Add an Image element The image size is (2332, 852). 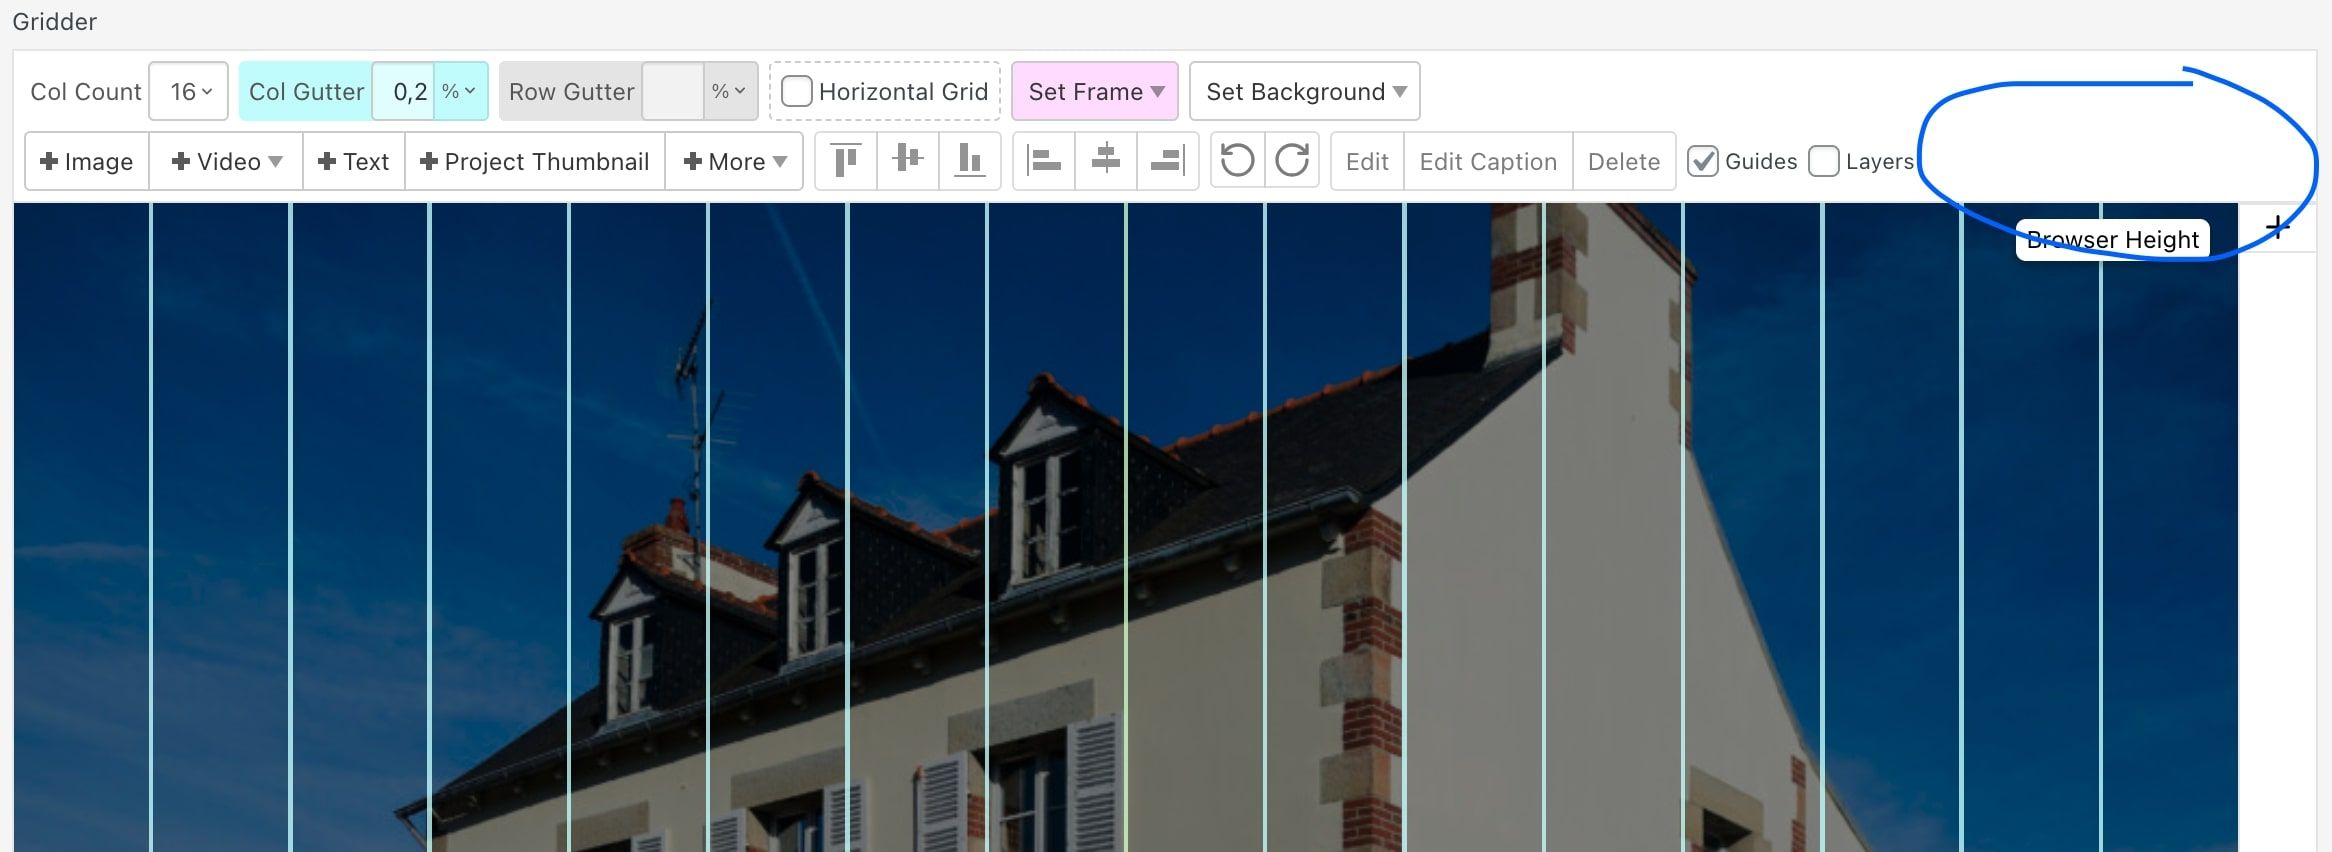click(87, 161)
